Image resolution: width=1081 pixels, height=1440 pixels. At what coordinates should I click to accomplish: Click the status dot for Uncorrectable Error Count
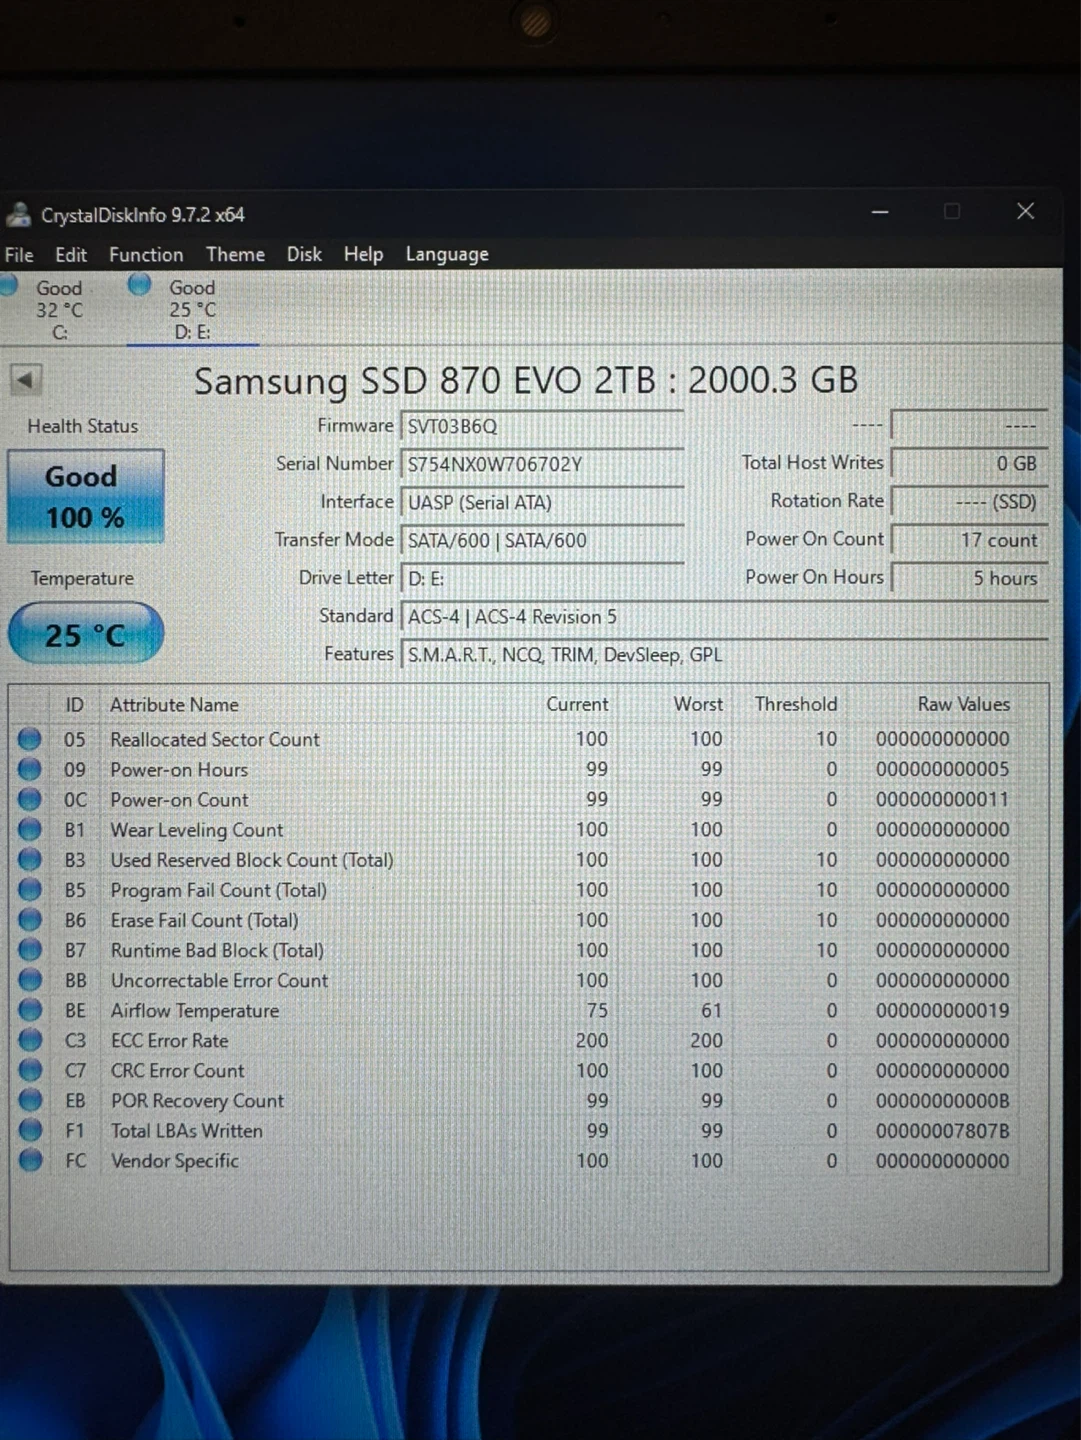[30, 979]
